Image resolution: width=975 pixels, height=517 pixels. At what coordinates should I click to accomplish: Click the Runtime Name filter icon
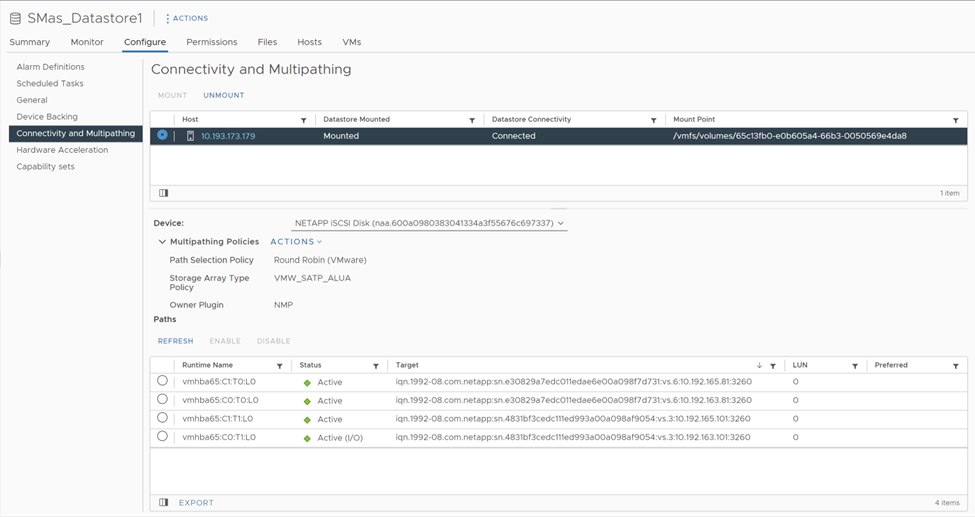(280, 366)
